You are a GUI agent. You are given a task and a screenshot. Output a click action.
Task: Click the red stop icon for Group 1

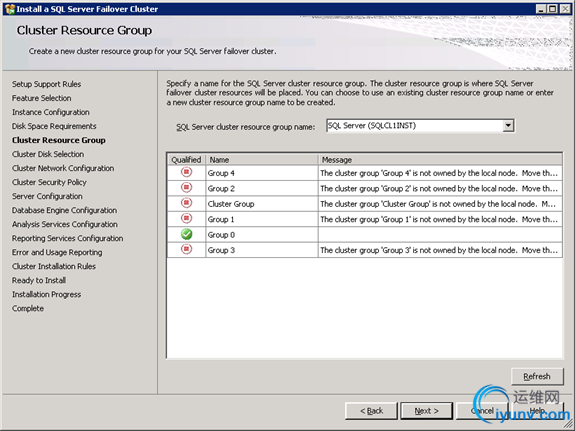[187, 218]
